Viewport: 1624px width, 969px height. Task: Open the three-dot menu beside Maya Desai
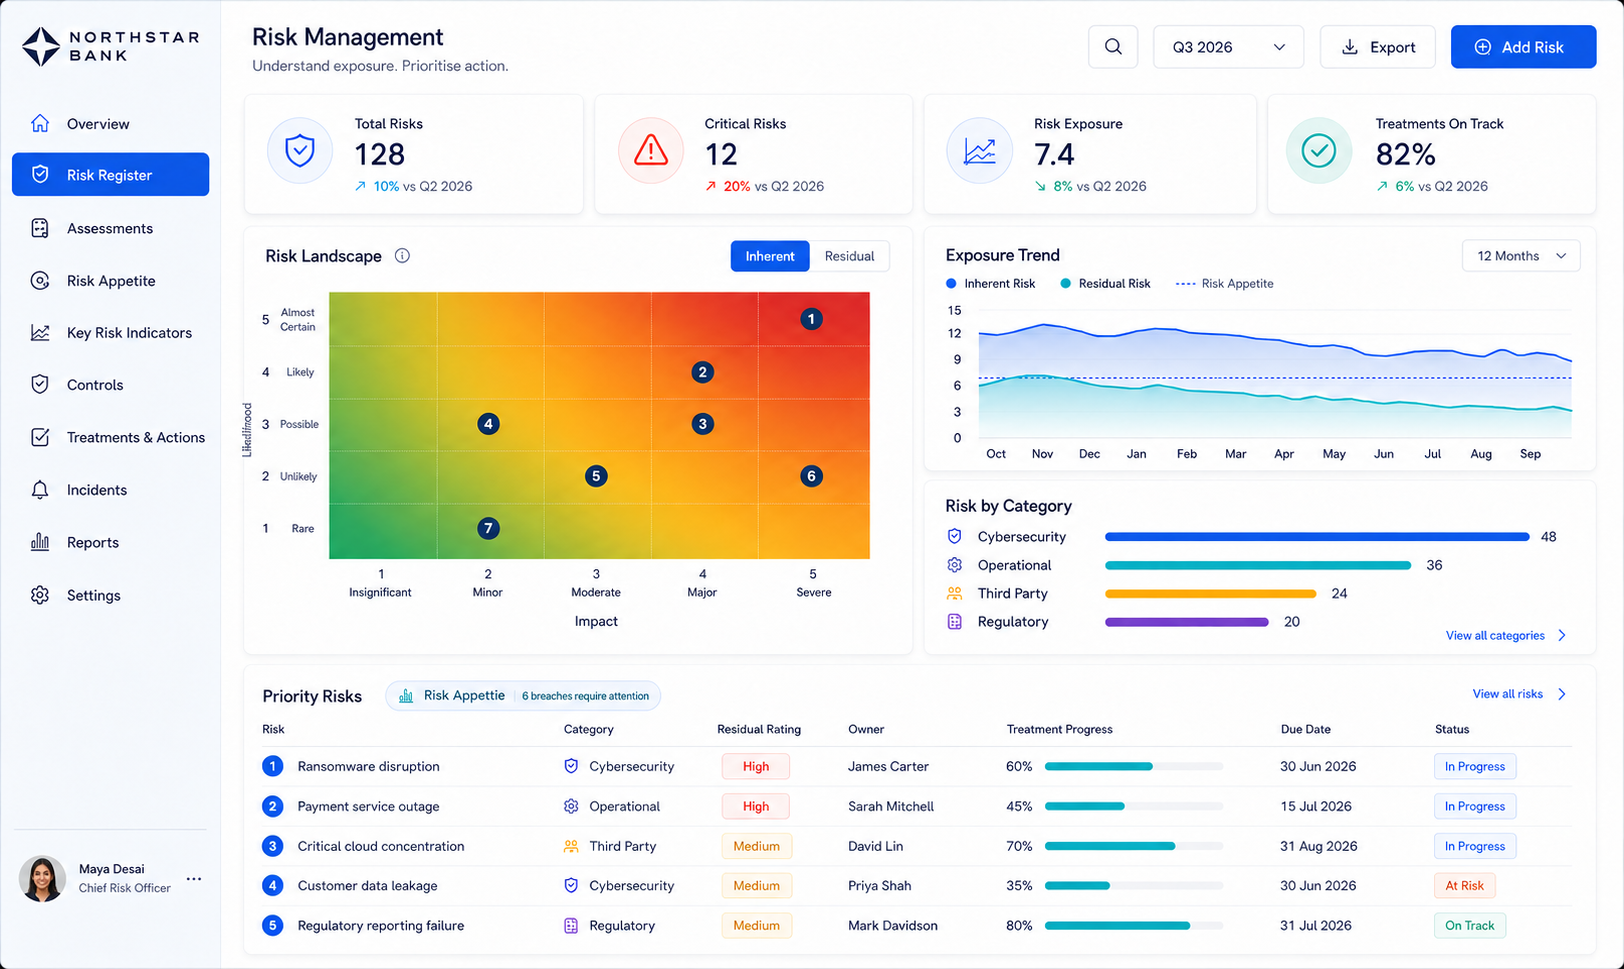pos(194,879)
